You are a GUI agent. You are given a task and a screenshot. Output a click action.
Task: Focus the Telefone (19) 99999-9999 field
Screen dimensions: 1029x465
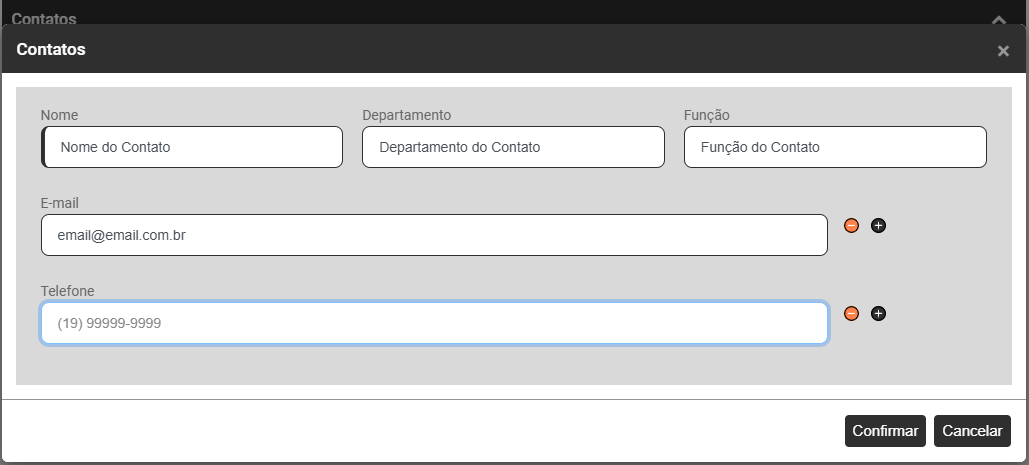point(434,323)
